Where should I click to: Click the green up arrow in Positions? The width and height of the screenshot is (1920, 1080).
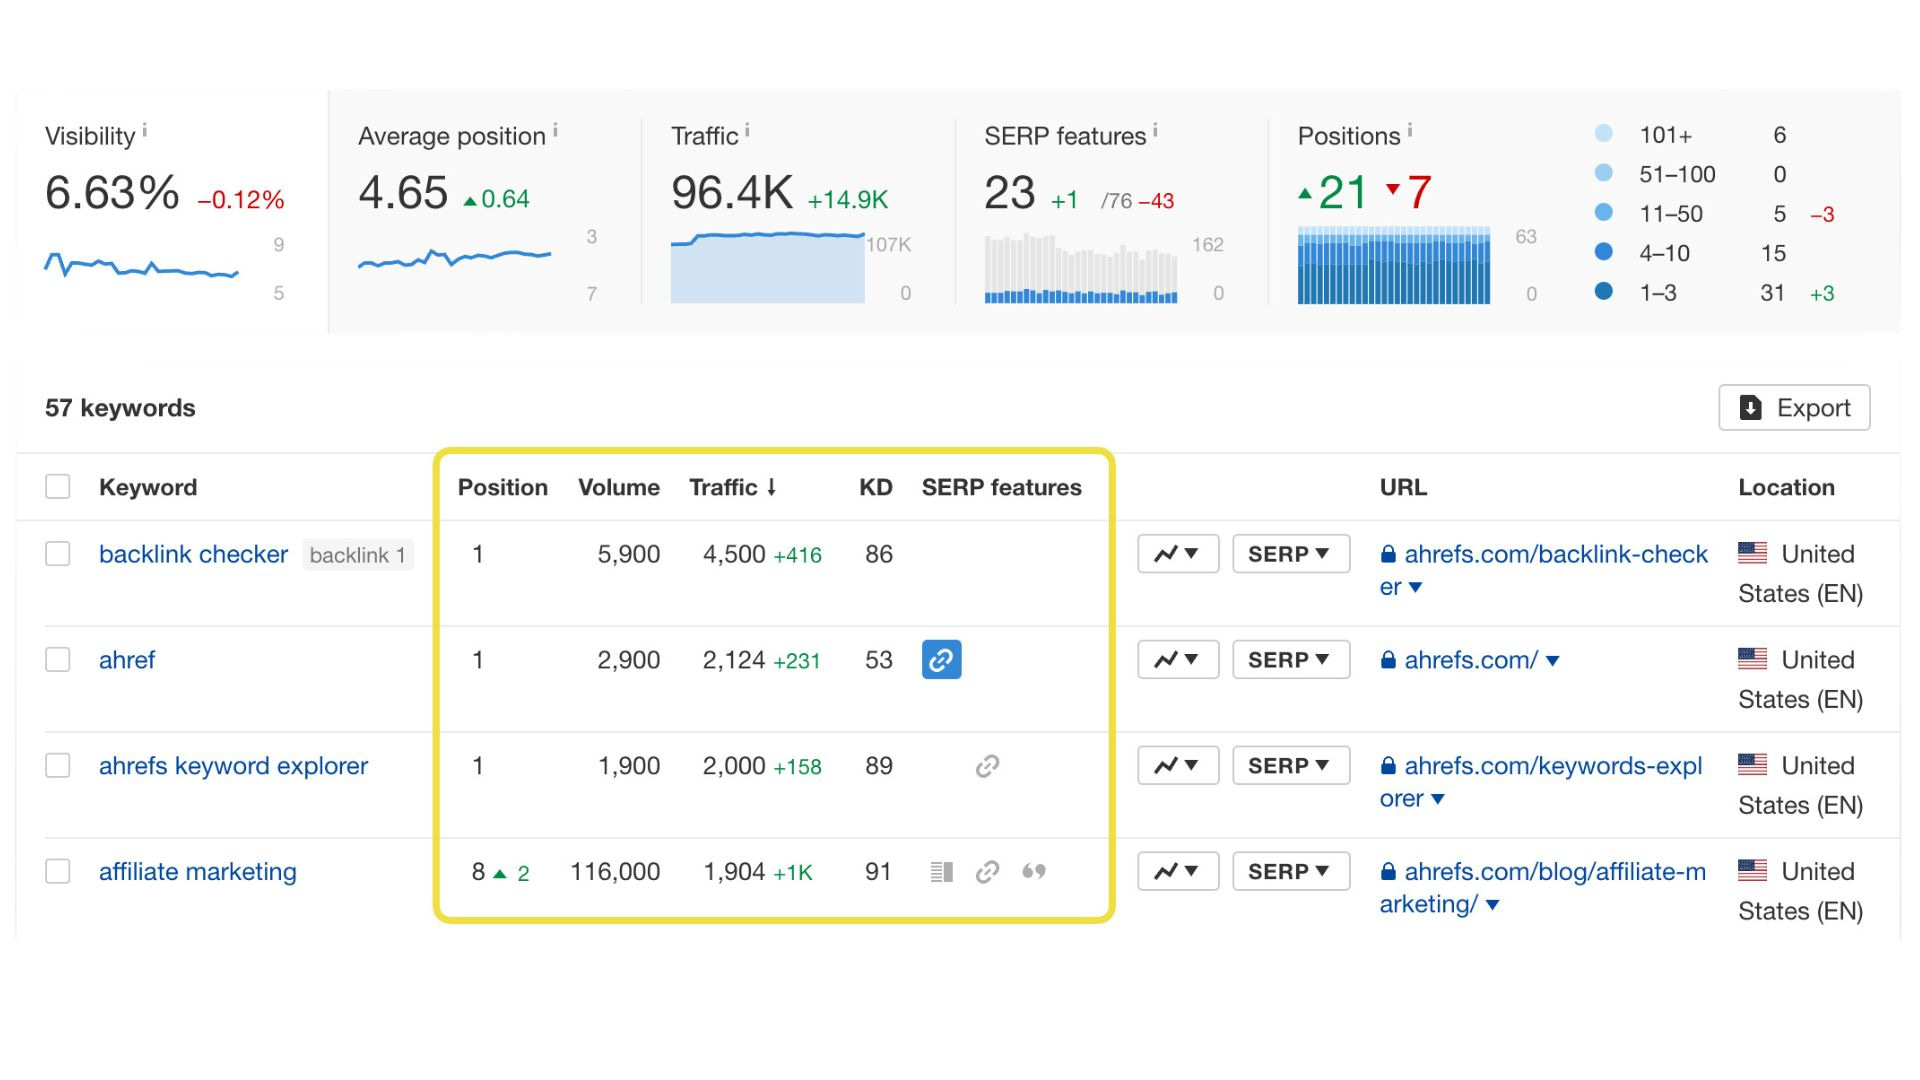[1304, 193]
